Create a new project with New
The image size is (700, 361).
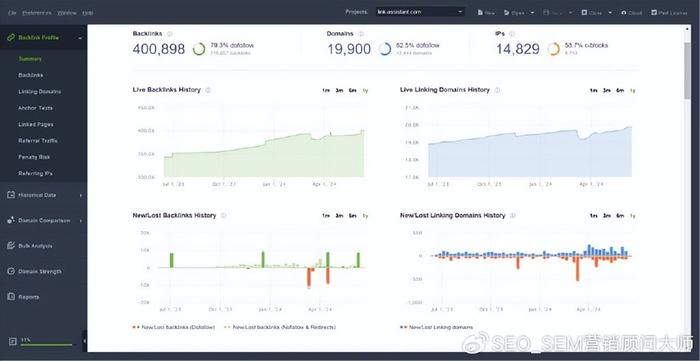(486, 12)
